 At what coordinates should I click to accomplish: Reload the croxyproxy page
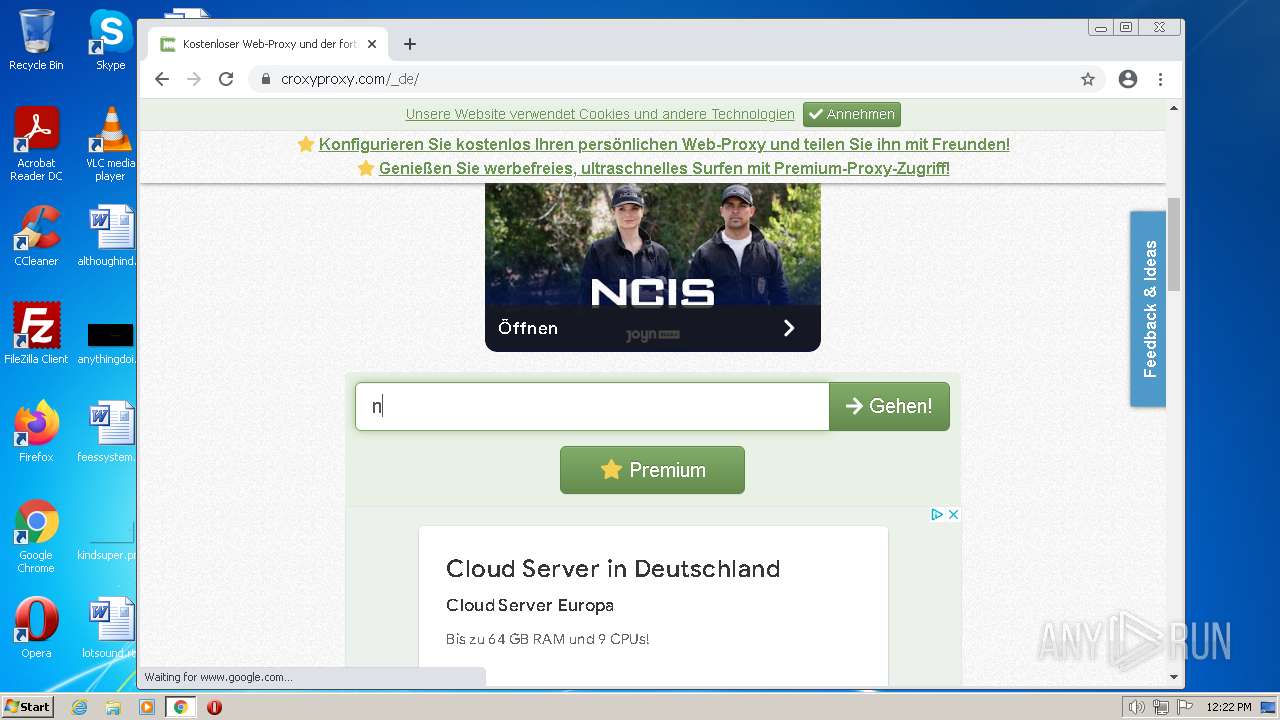point(226,79)
